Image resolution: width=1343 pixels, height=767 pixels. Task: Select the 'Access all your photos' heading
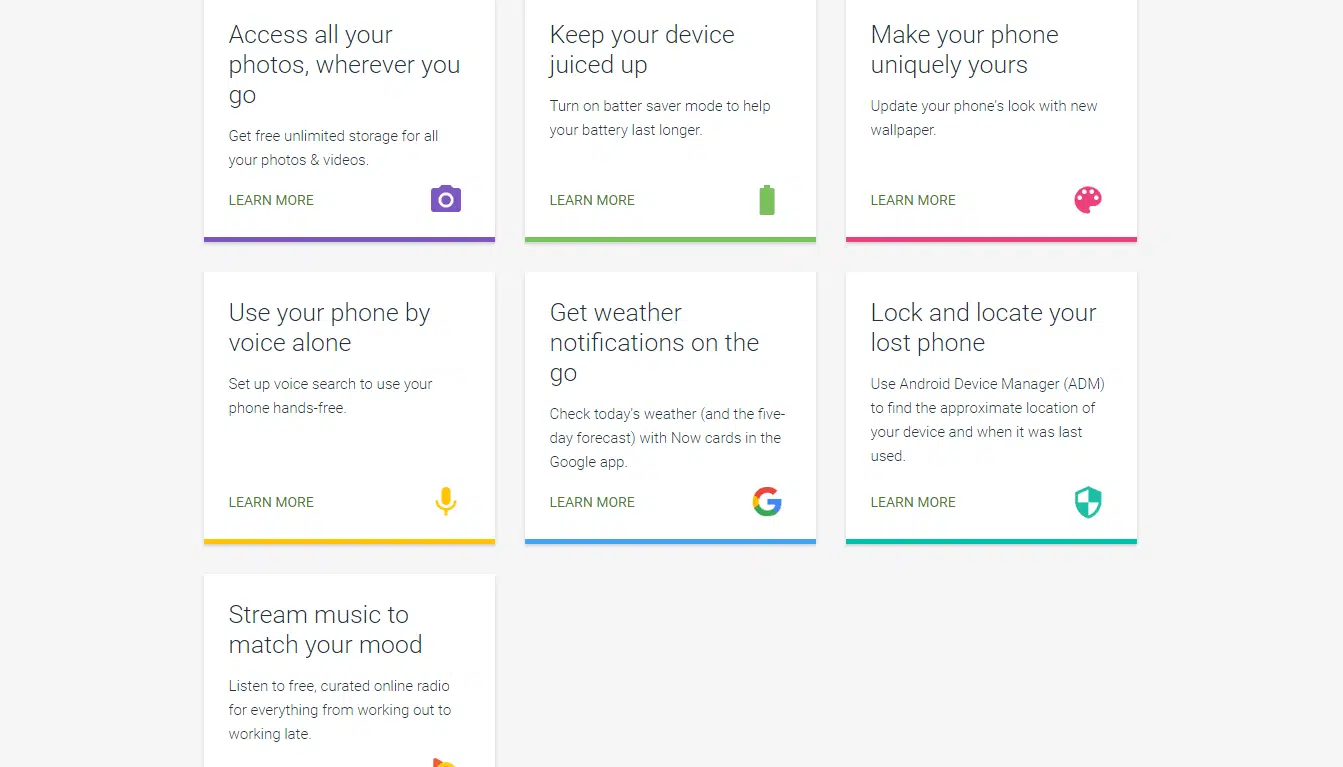344,64
